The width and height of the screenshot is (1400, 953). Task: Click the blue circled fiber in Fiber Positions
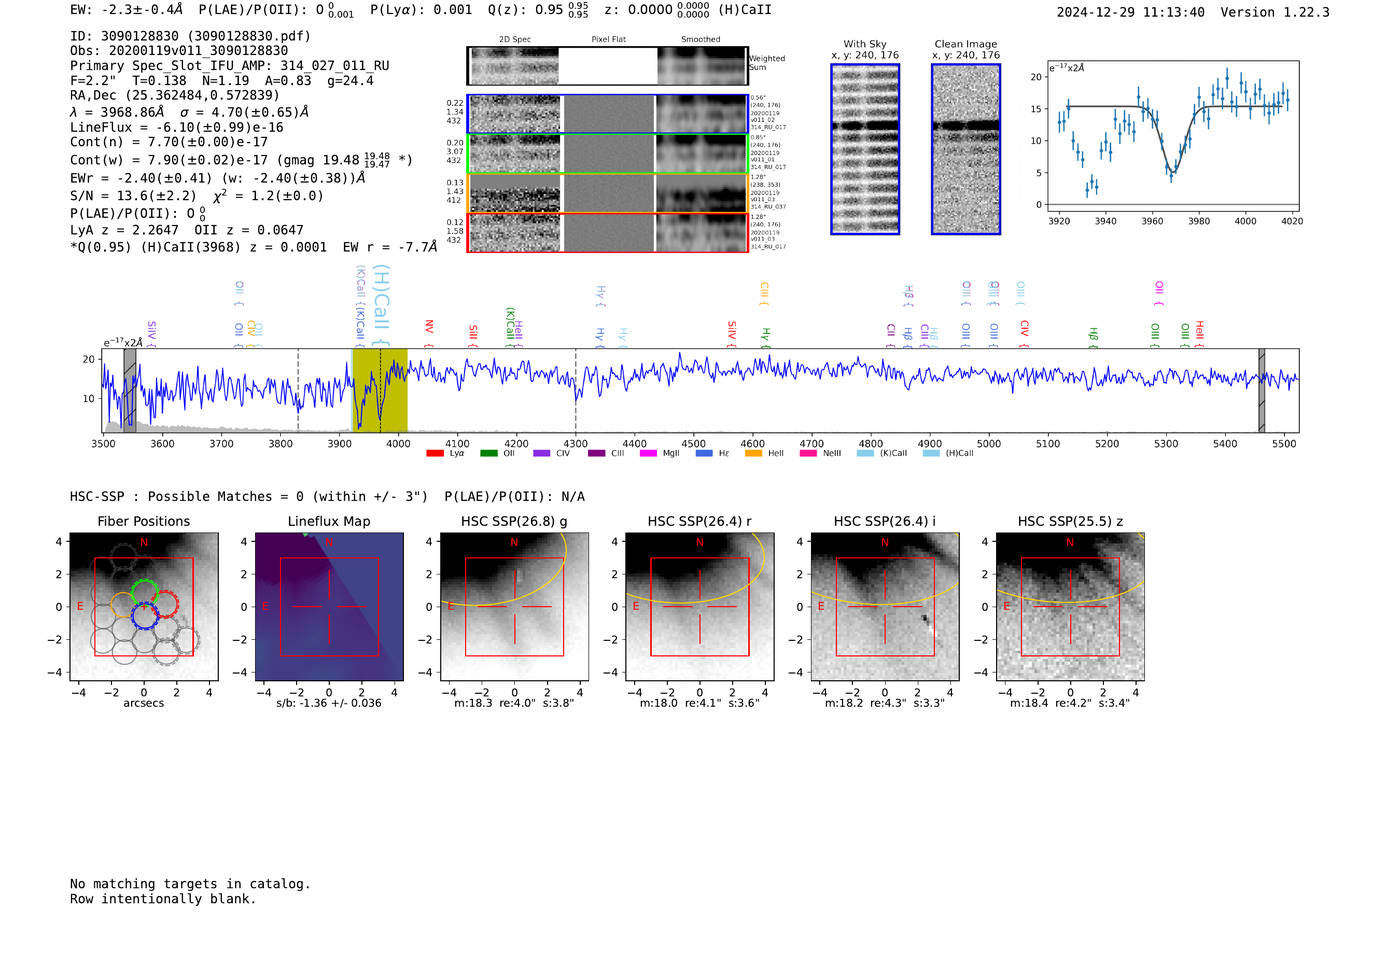tap(145, 614)
